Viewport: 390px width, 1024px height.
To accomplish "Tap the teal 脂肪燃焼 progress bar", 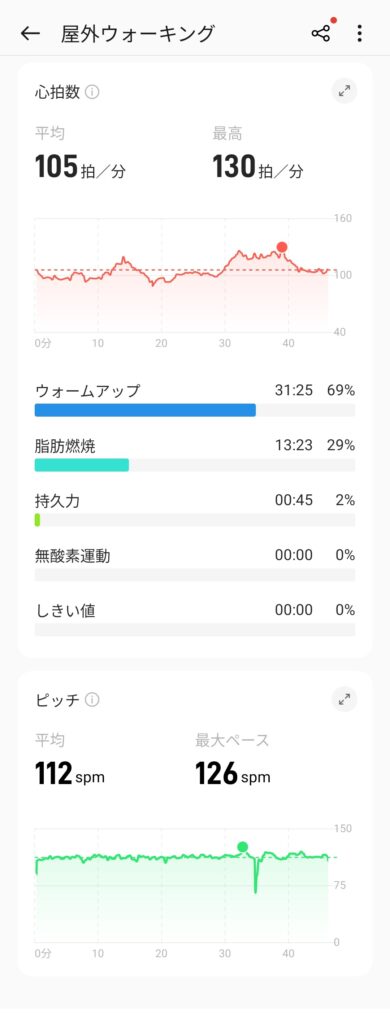I will coord(82,465).
